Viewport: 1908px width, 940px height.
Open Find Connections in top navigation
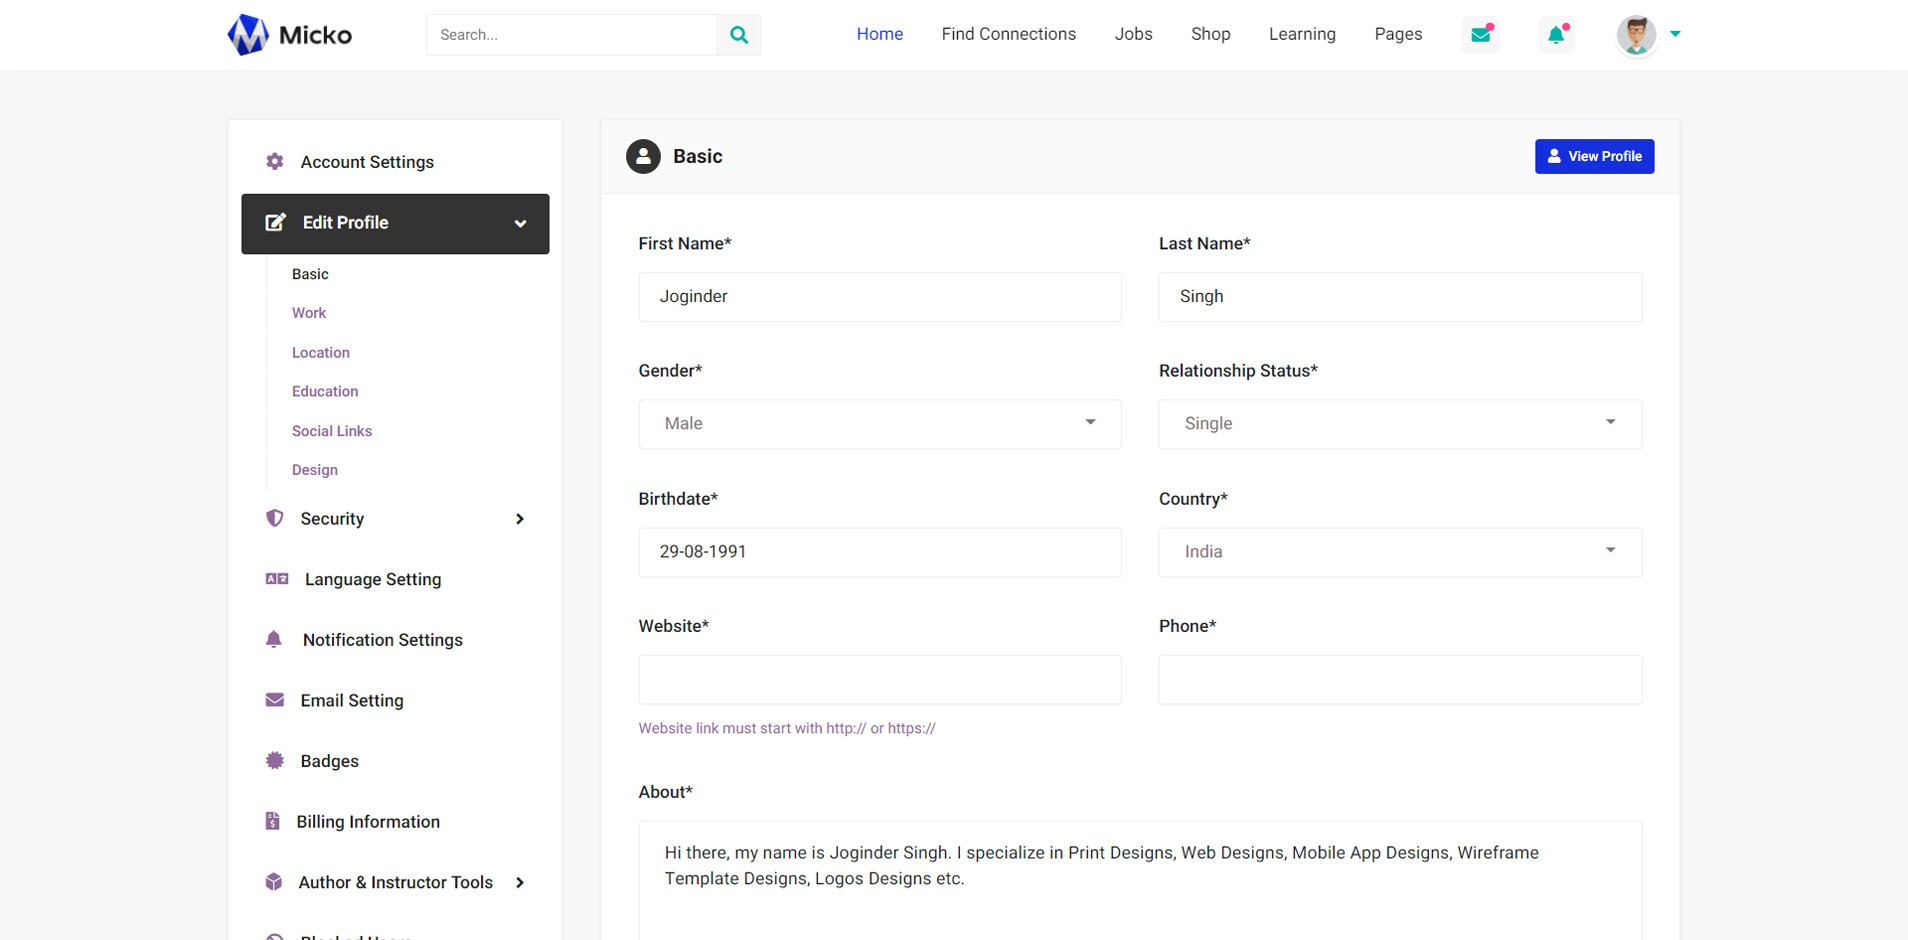pos(1008,34)
